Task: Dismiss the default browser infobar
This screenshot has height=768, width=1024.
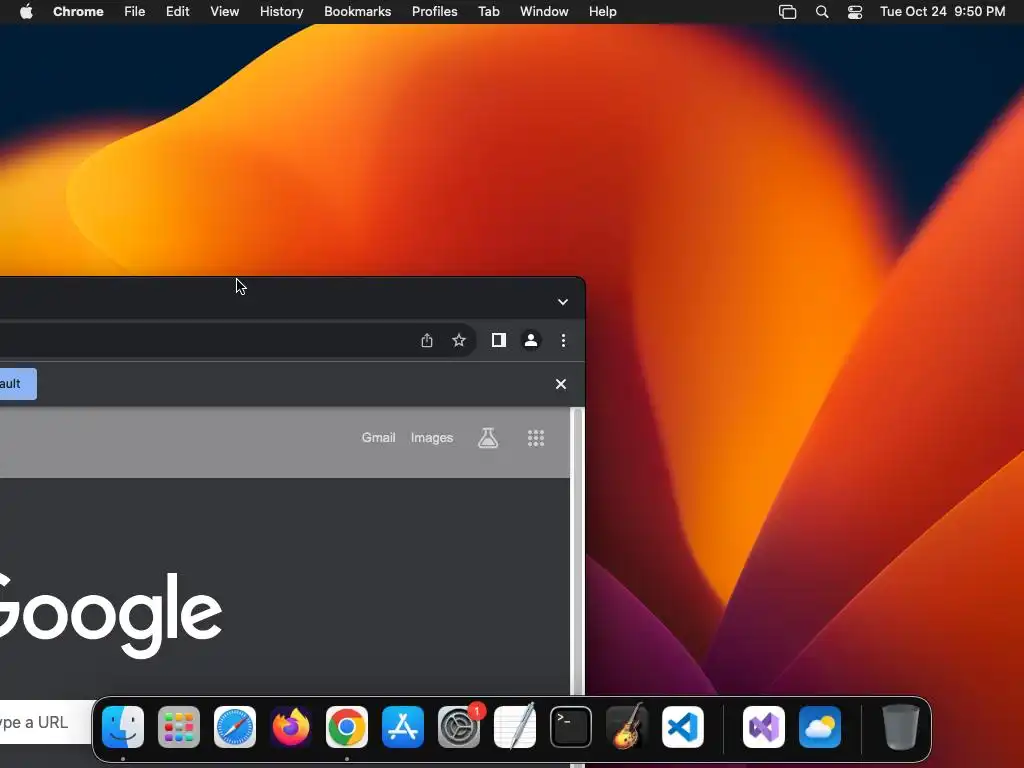Action: click(561, 384)
